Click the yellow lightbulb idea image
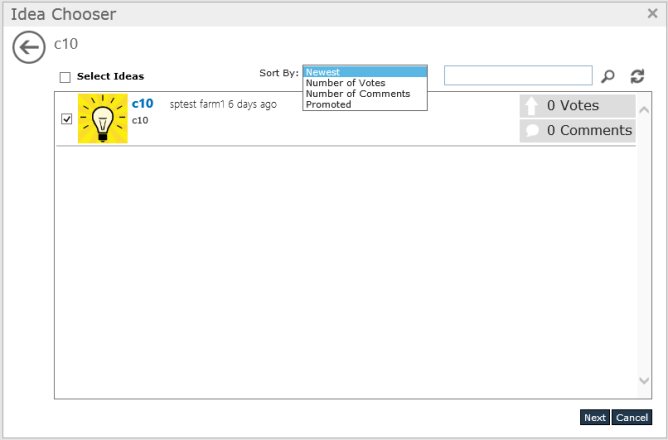The width and height of the screenshot is (668, 440). tap(103, 119)
